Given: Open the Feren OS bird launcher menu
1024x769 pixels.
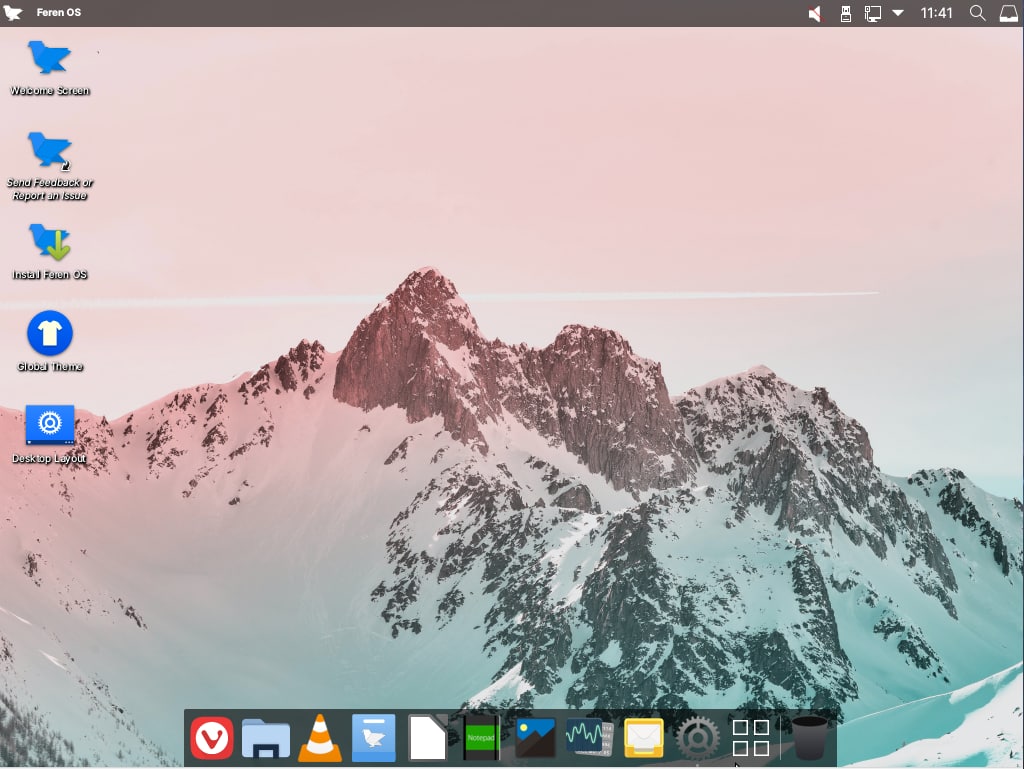Looking at the screenshot, I should [x=12, y=12].
